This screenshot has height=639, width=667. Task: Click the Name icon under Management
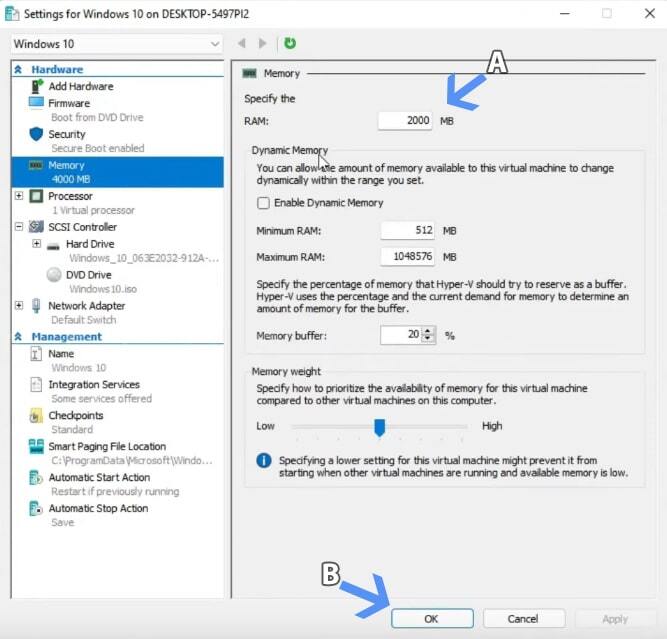click(x=36, y=354)
